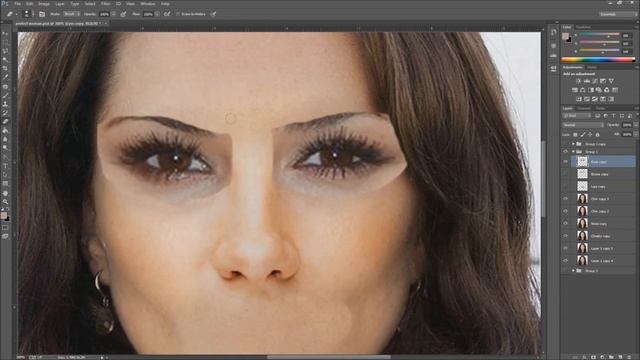Add a Brightness/Contrast adjustment
The image size is (640, 360).
coord(578,81)
